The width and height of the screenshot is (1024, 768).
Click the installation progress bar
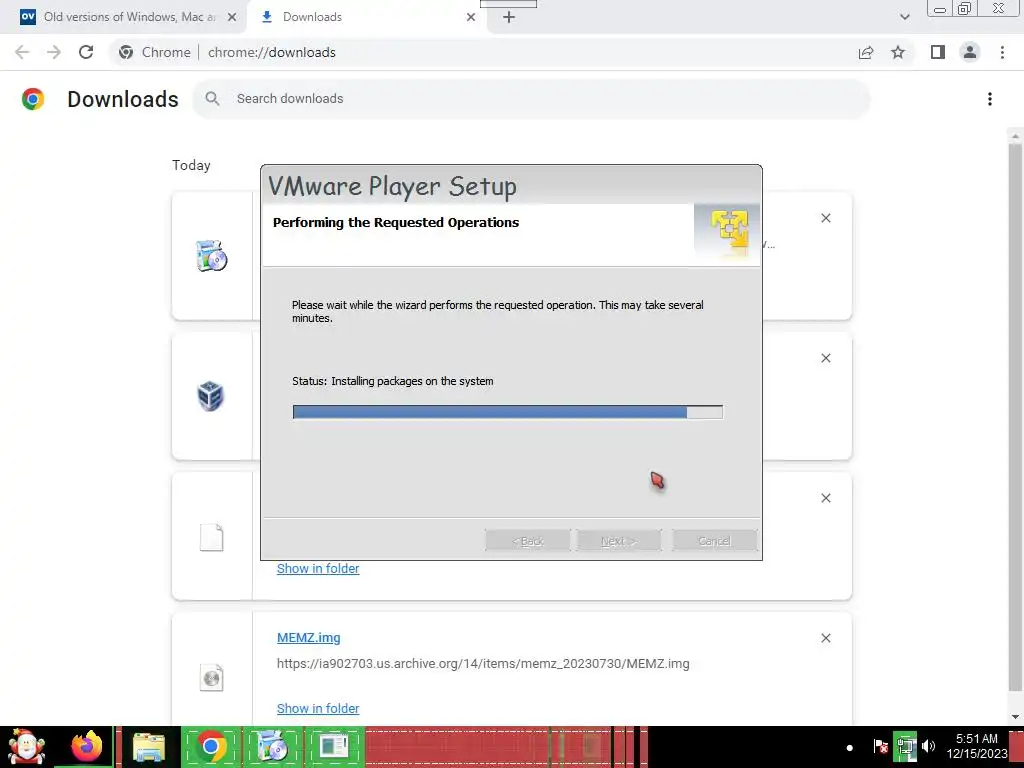pyautogui.click(x=507, y=411)
